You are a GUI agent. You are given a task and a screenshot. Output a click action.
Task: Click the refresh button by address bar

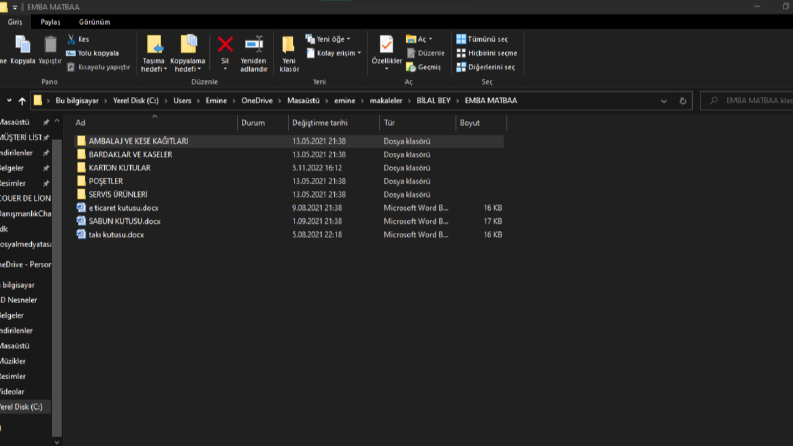(x=683, y=101)
